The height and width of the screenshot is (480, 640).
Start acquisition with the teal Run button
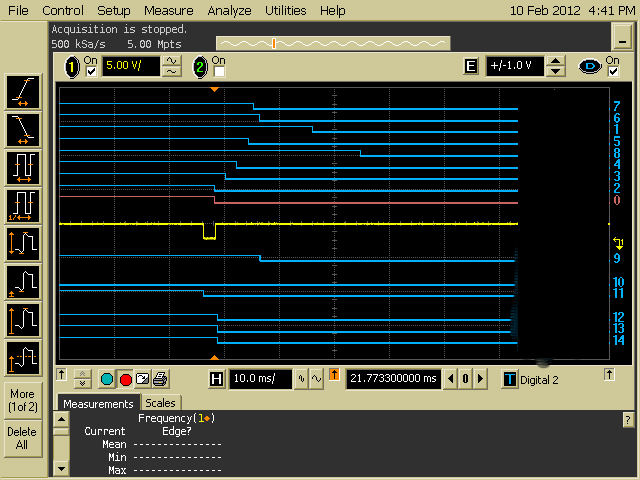click(107, 380)
